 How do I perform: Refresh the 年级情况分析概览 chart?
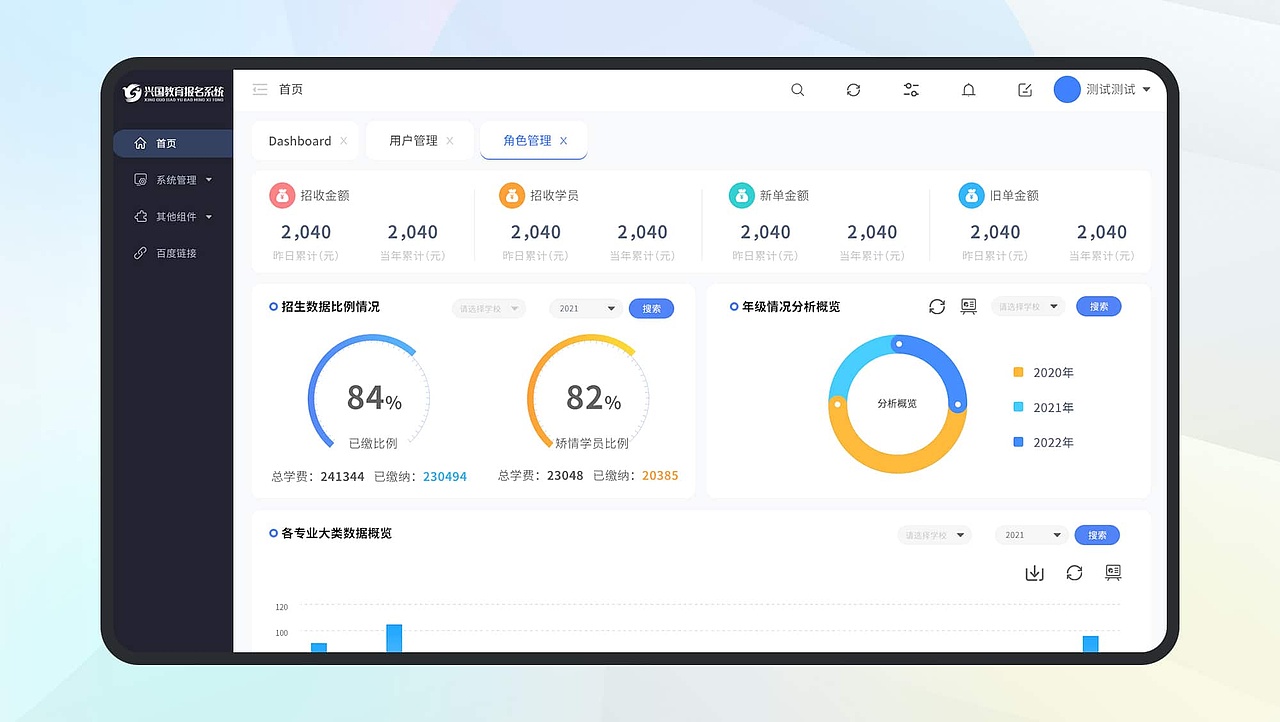click(937, 307)
